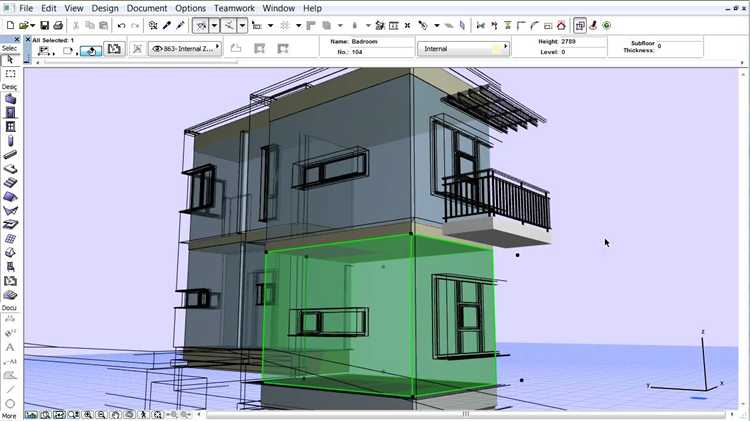Viewport: 750px width, 421px height.
Task: Select the Beam tool
Action: click(x=10, y=155)
